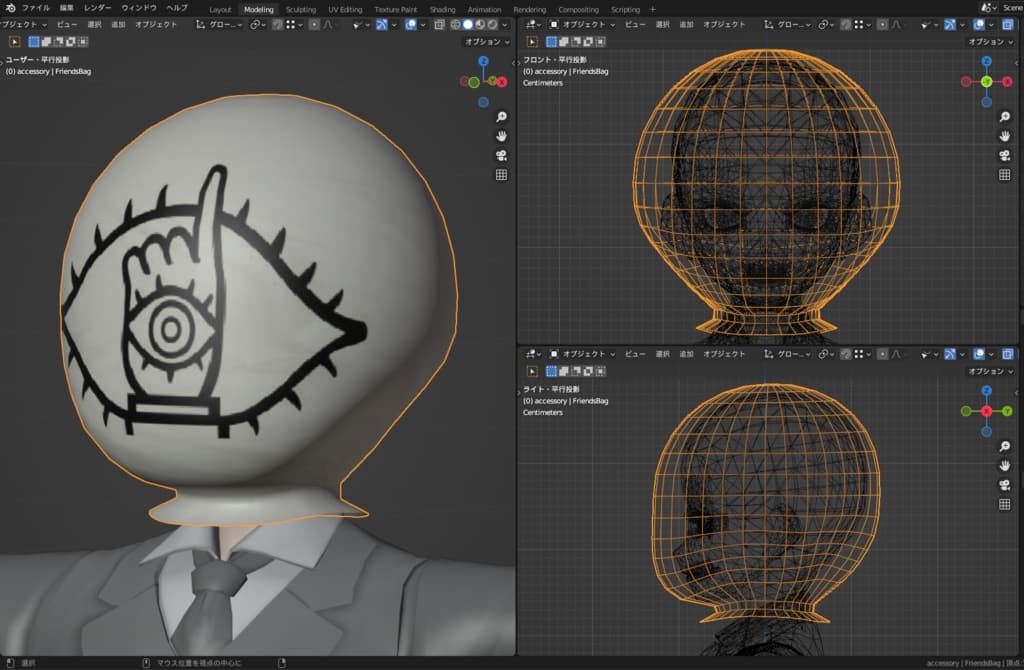The width and height of the screenshot is (1024, 670).
Task: Click the zoom magnifier in the left viewport
Action: pos(501,116)
